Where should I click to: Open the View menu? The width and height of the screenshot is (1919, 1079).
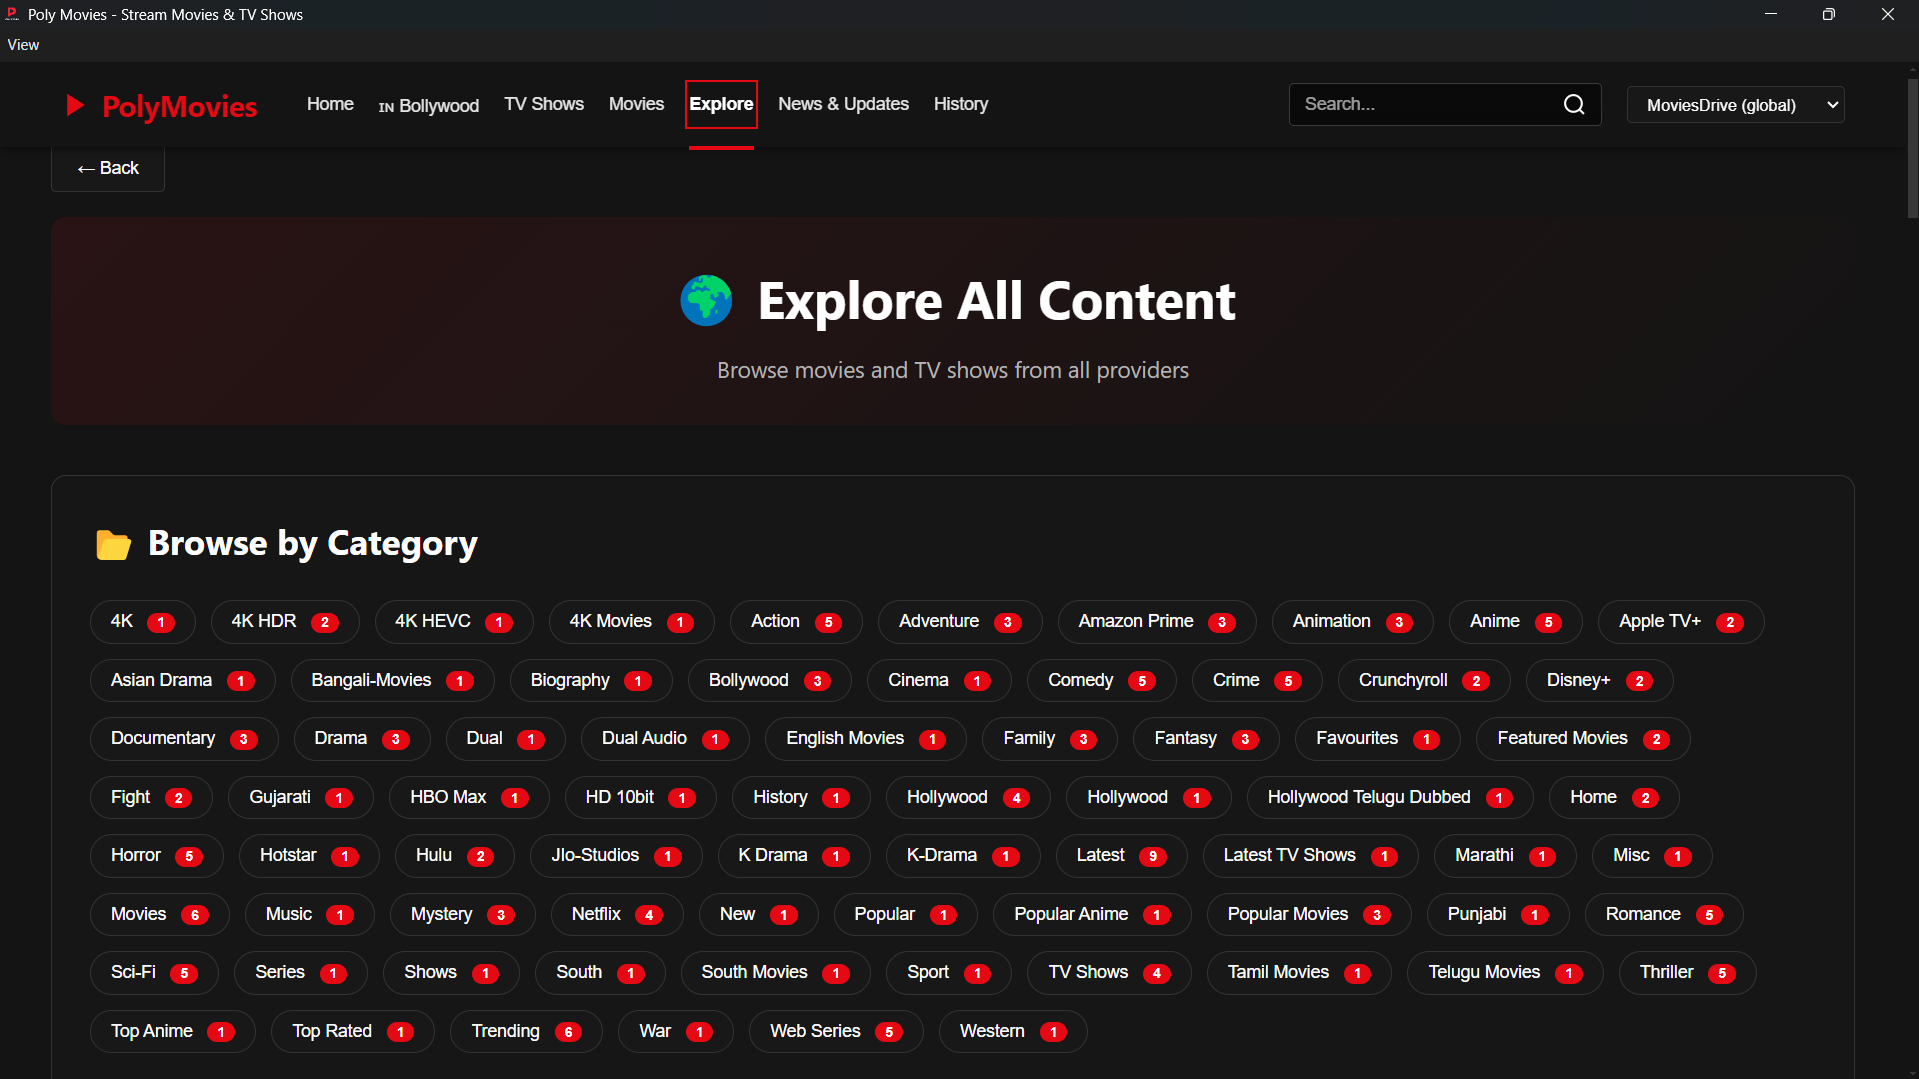[x=23, y=45]
